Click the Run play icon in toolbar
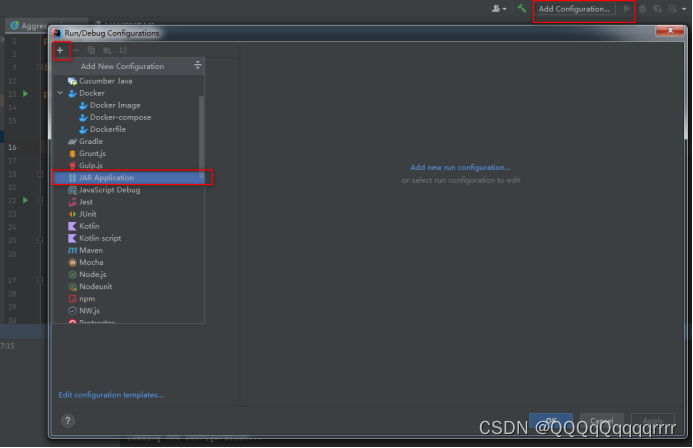This screenshot has width=693, height=448. pos(626,8)
